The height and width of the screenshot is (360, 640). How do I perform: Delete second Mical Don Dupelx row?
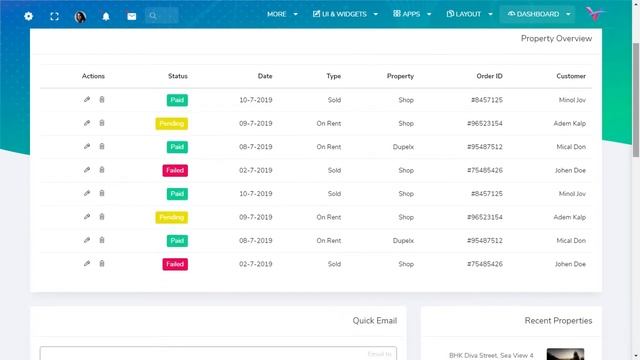[102, 240]
